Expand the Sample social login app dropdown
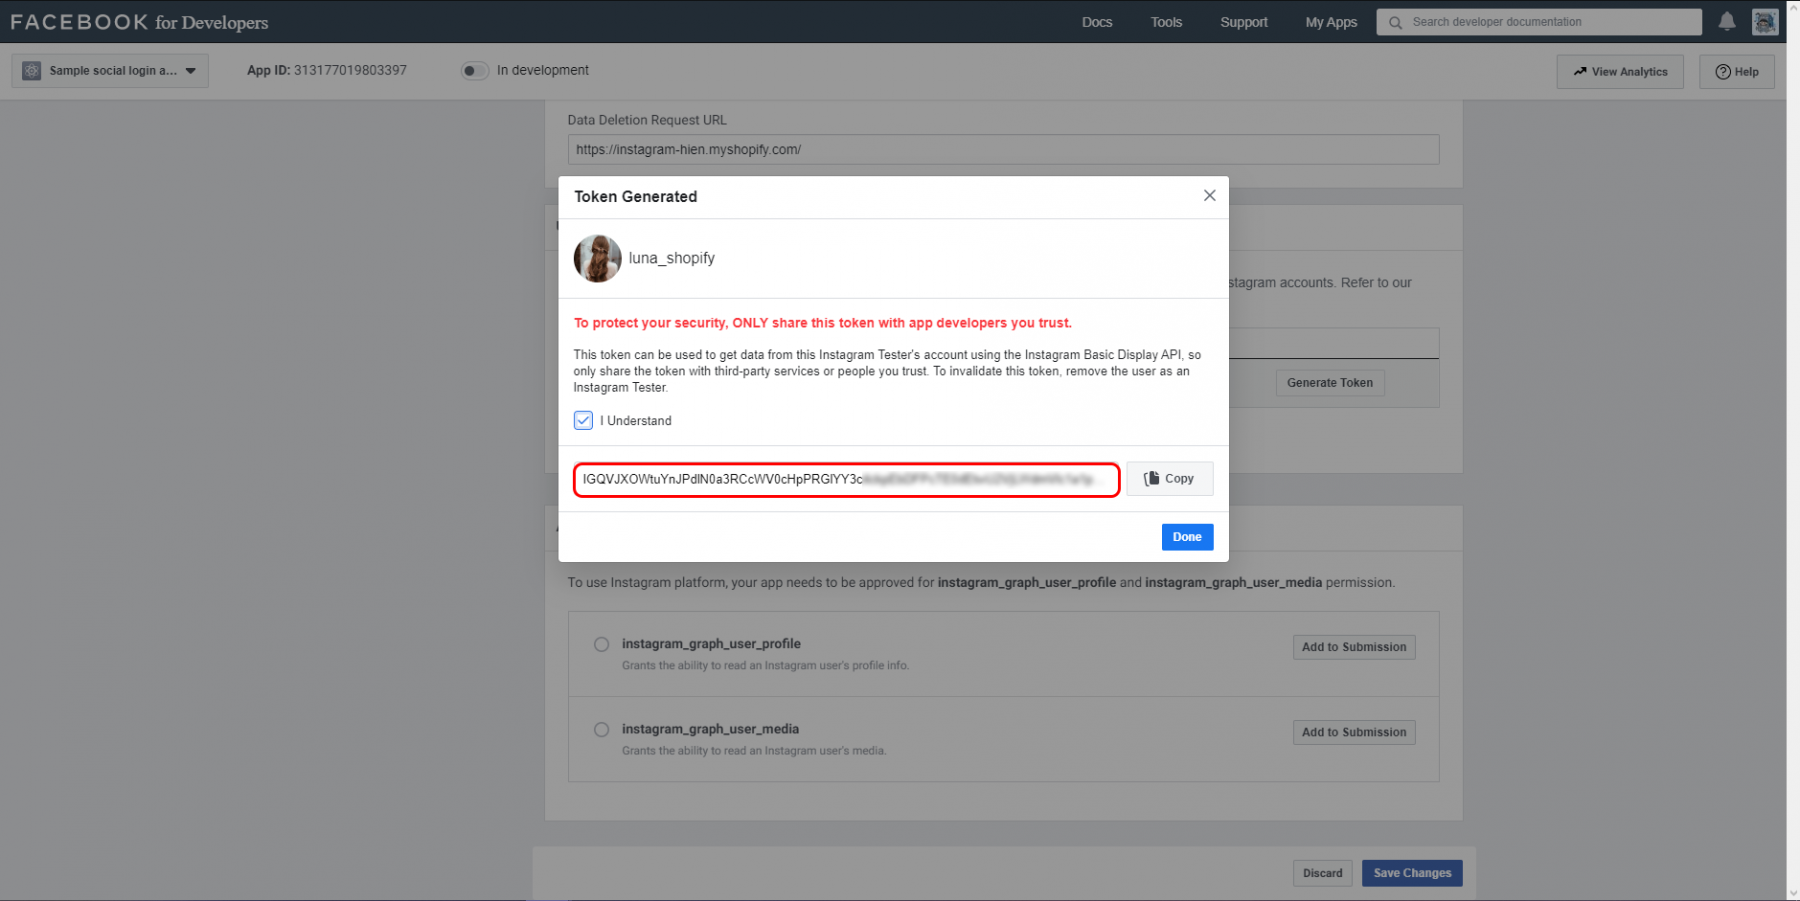 coord(110,70)
